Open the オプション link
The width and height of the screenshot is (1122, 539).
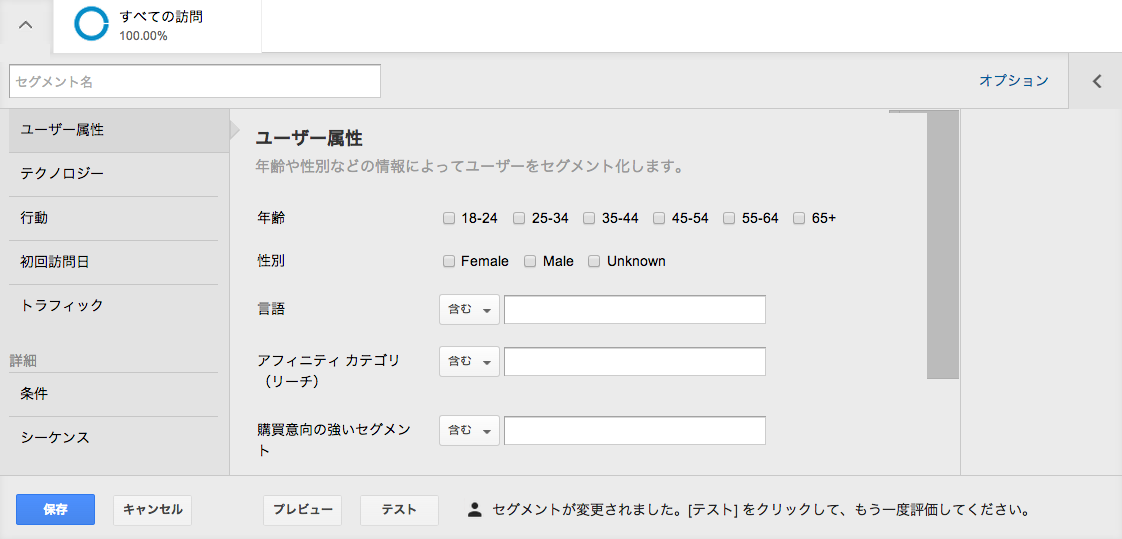pos(1014,81)
